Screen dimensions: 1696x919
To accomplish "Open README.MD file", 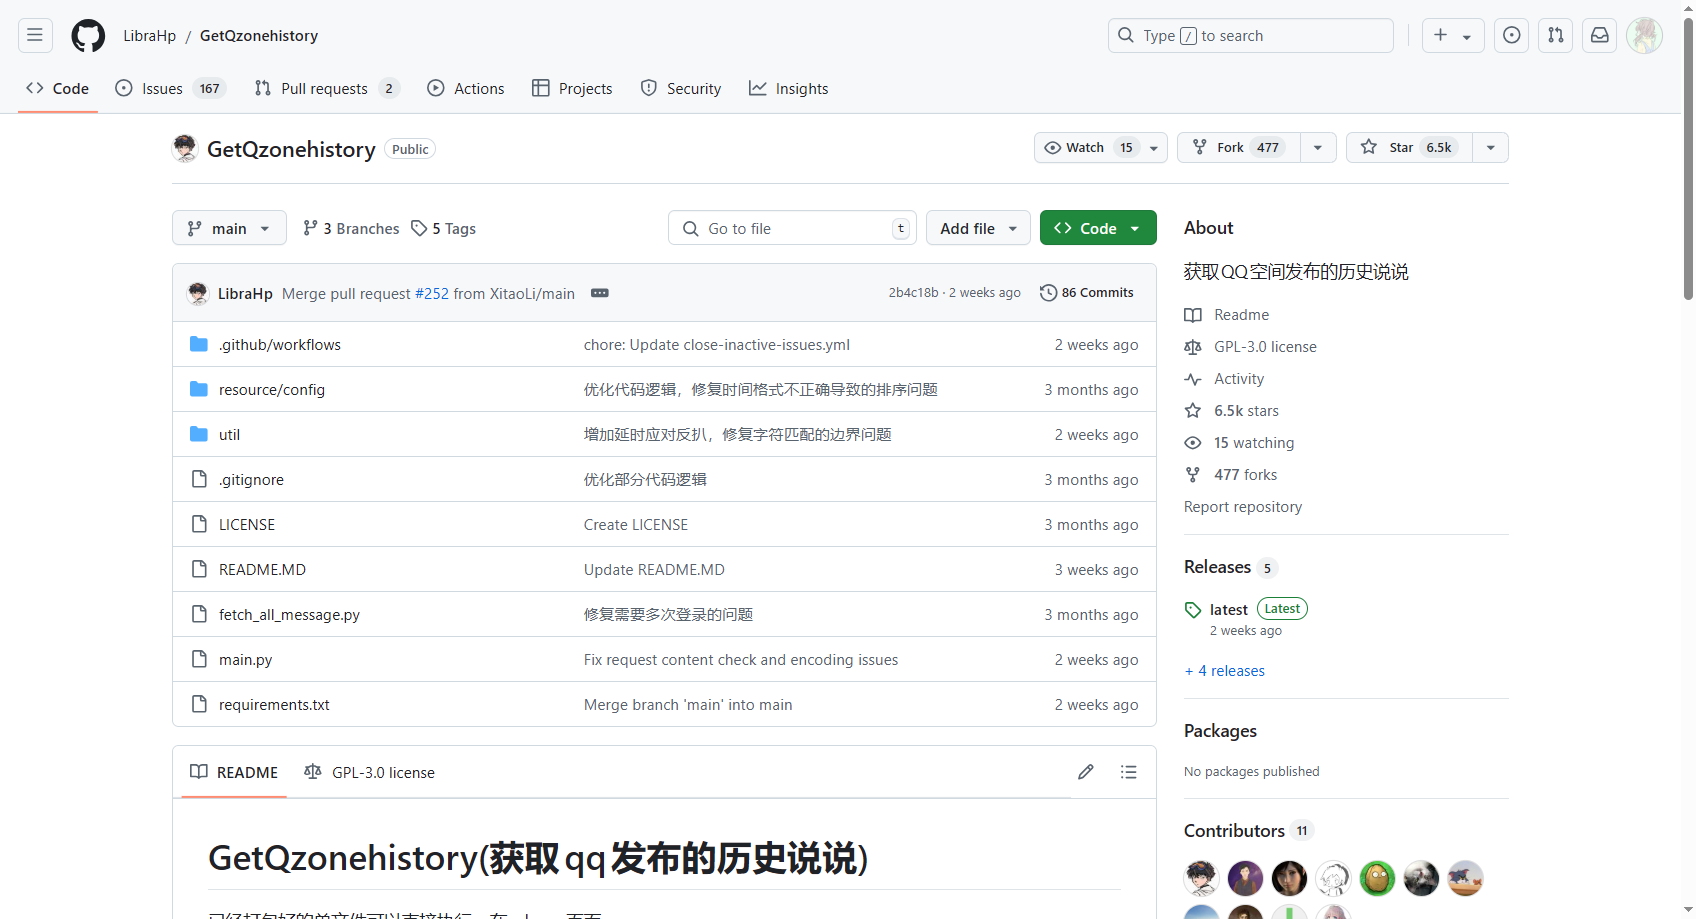I will pyautogui.click(x=262, y=570).
